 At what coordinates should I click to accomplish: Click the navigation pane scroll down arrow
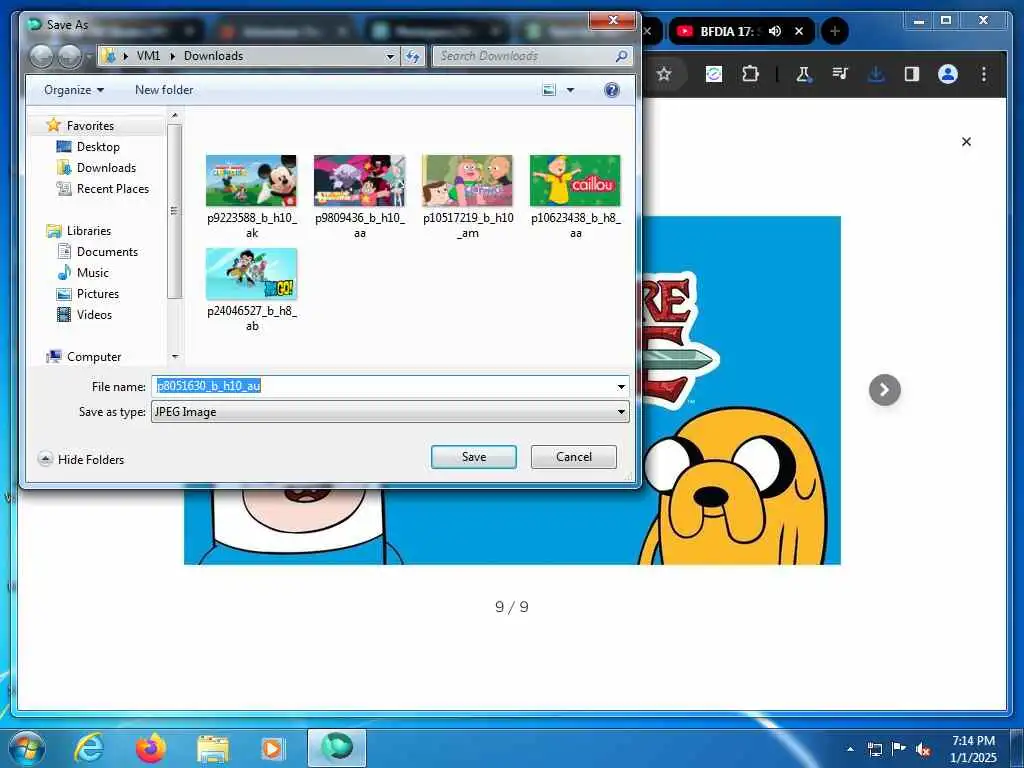click(x=174, y=357)
